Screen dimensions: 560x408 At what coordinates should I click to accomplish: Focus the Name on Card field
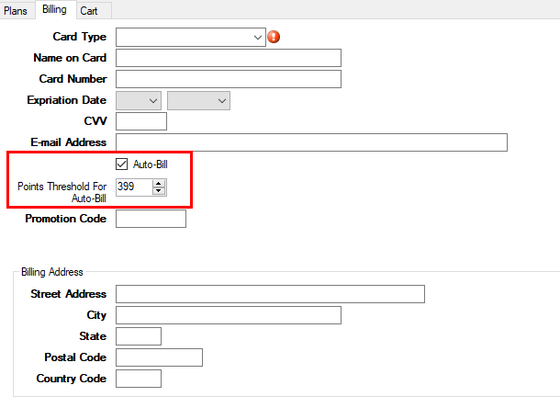[x=229, y=58]
